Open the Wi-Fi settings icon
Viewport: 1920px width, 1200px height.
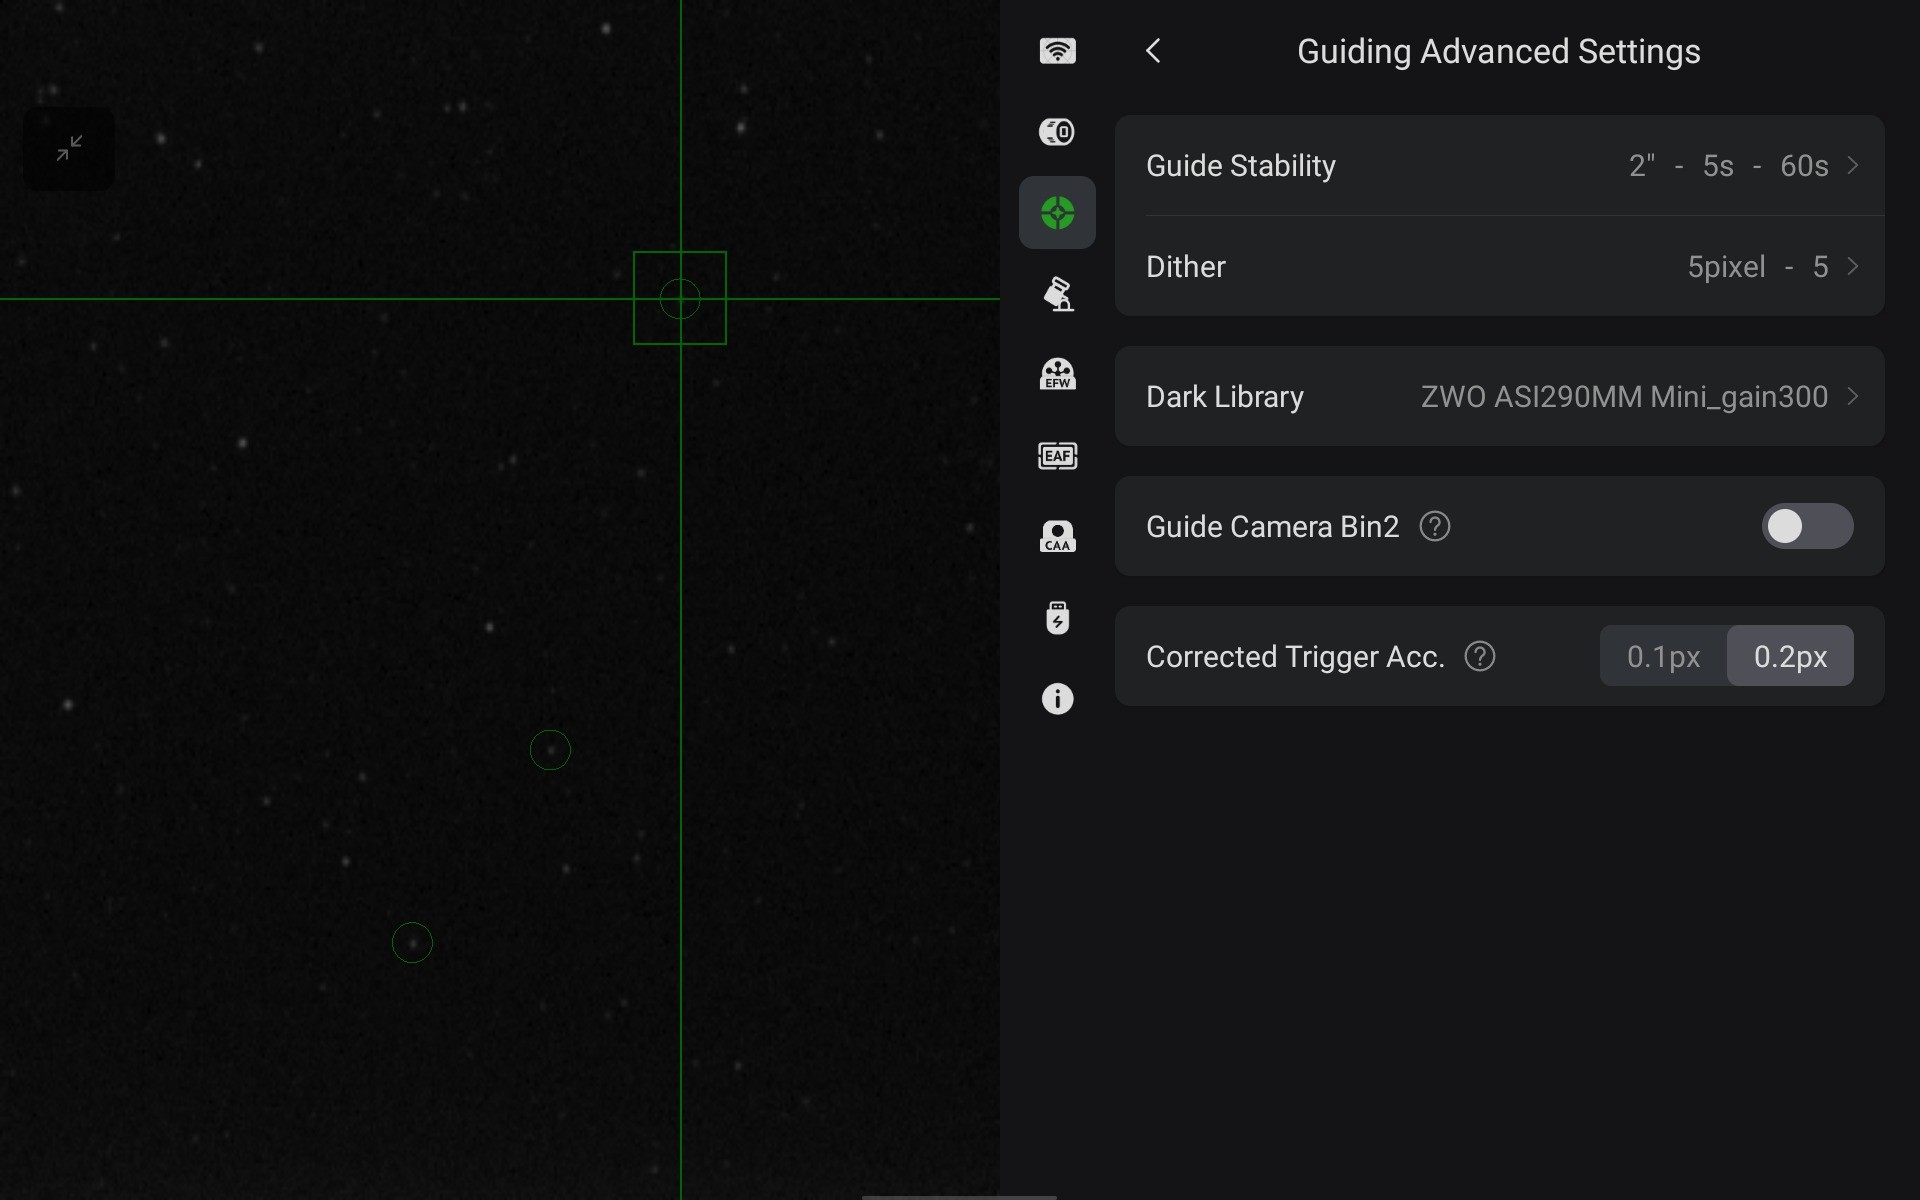click(x=1057, y=51)
